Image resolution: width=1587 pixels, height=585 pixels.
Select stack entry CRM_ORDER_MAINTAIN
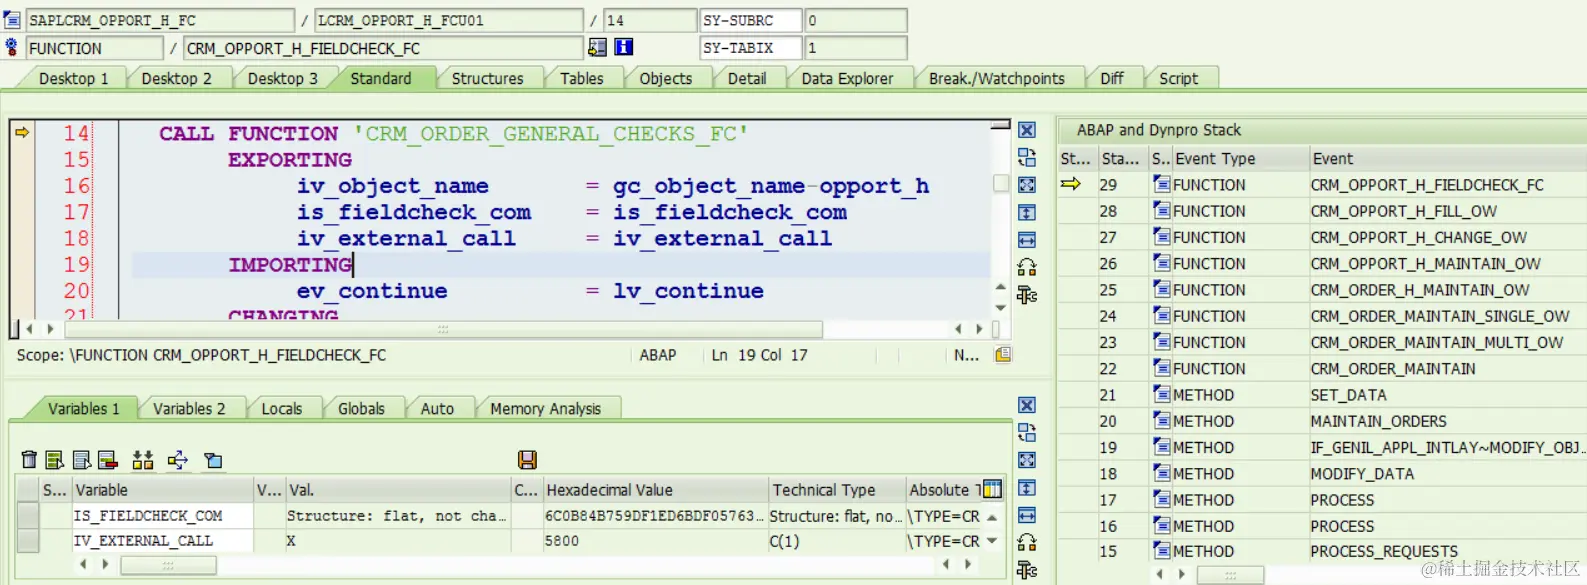1392,369
